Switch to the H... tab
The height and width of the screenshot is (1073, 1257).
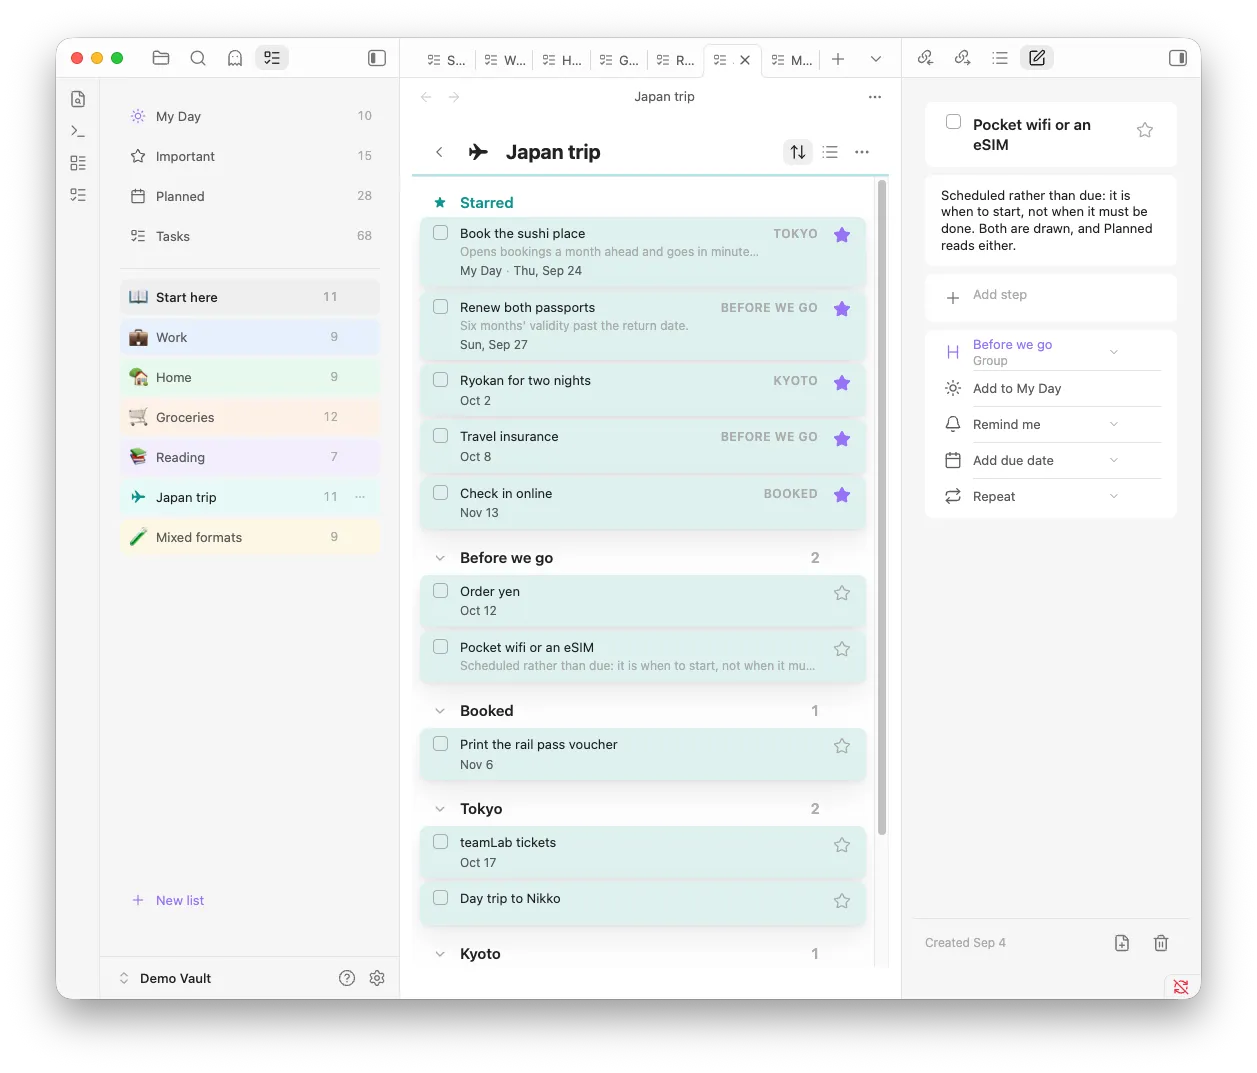[x=562, y=60]
